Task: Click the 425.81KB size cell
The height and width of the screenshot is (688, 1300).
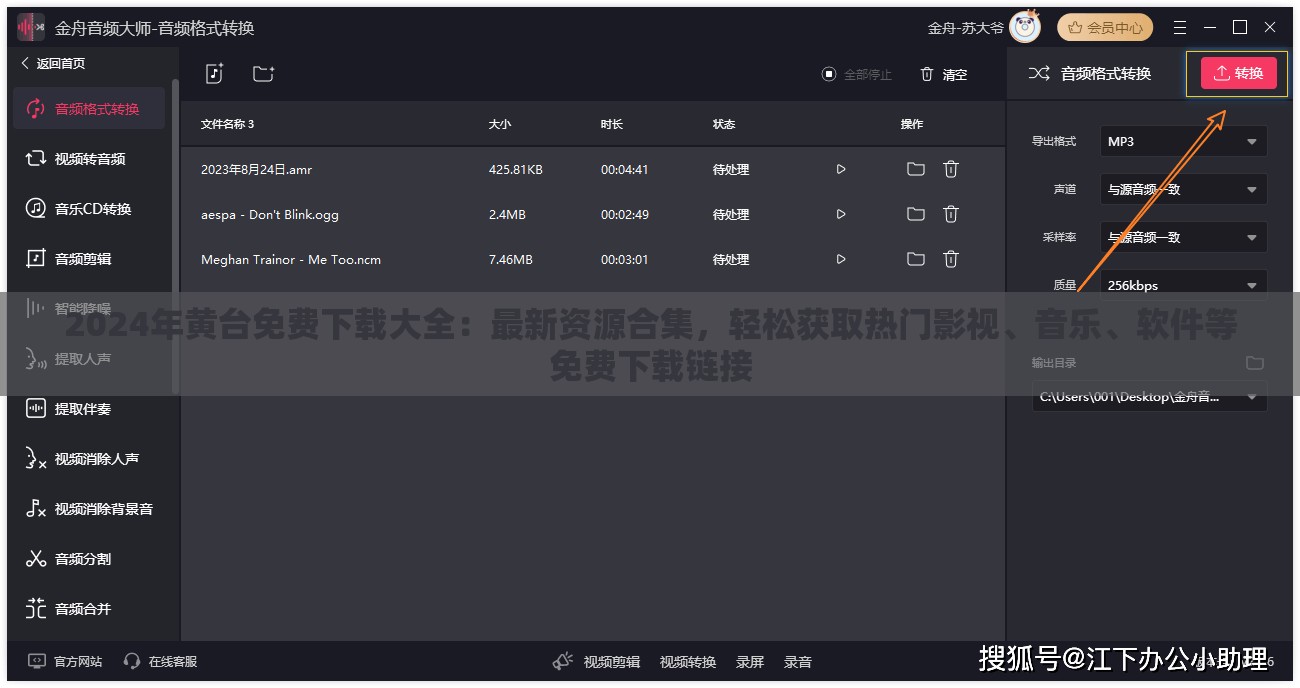Action: [515, 169]
